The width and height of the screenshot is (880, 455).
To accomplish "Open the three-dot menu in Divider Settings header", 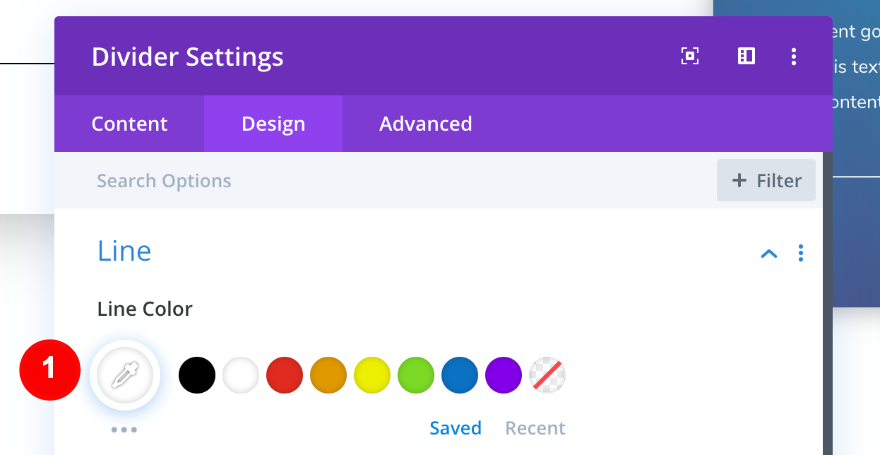I will point(794,56).
